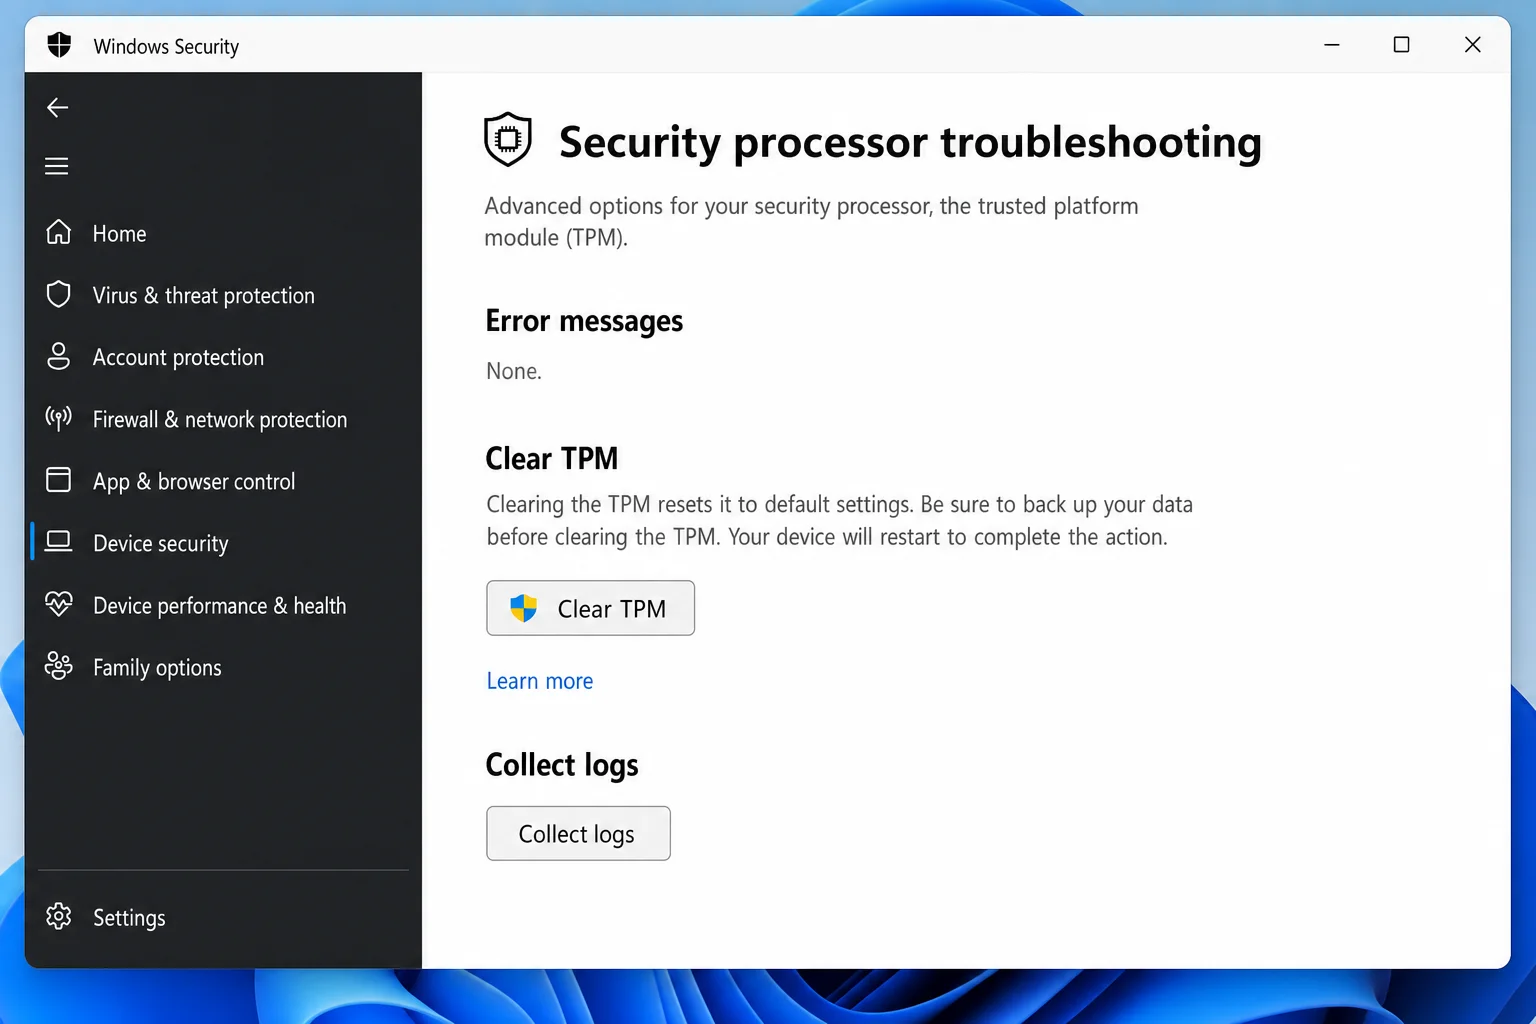Screen dimensions: 1536x1024
Task: Click the 'Advanced options for your security processor' description
Action: point(811,221)
